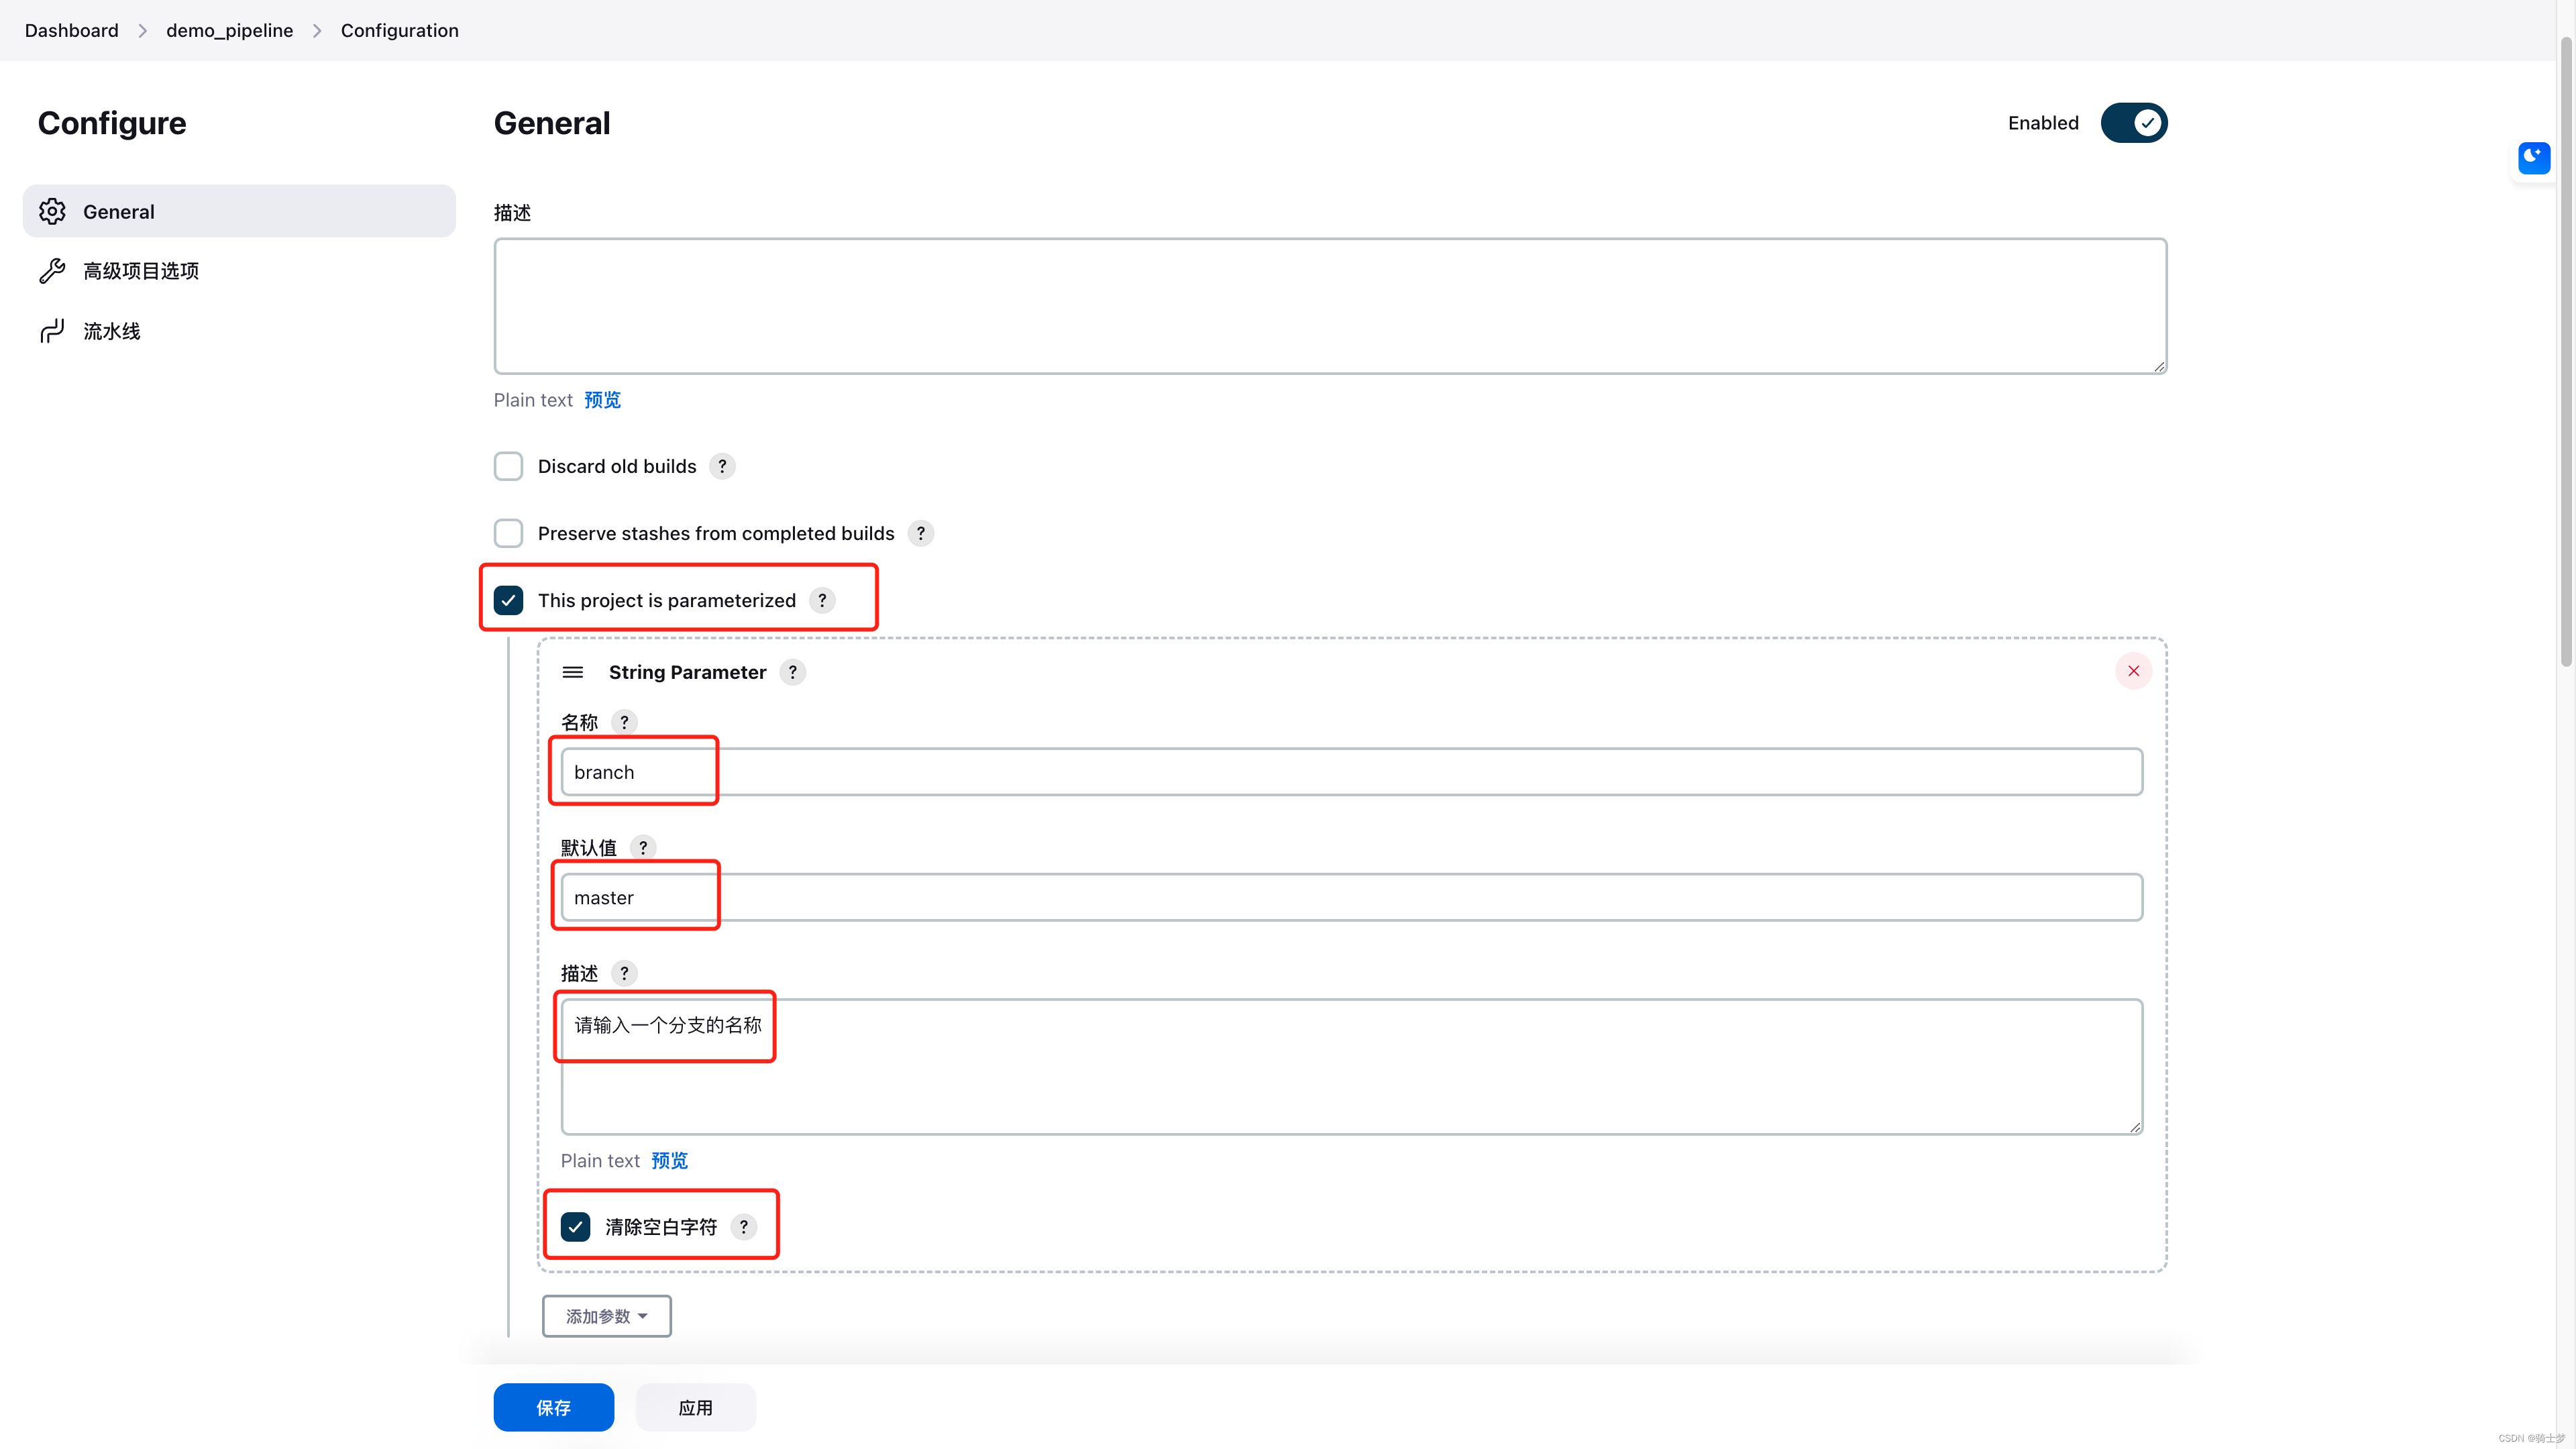
Task: Open demo_pipeline breadcrumb link
Action: pyautogui.click(x=229, y=30)
